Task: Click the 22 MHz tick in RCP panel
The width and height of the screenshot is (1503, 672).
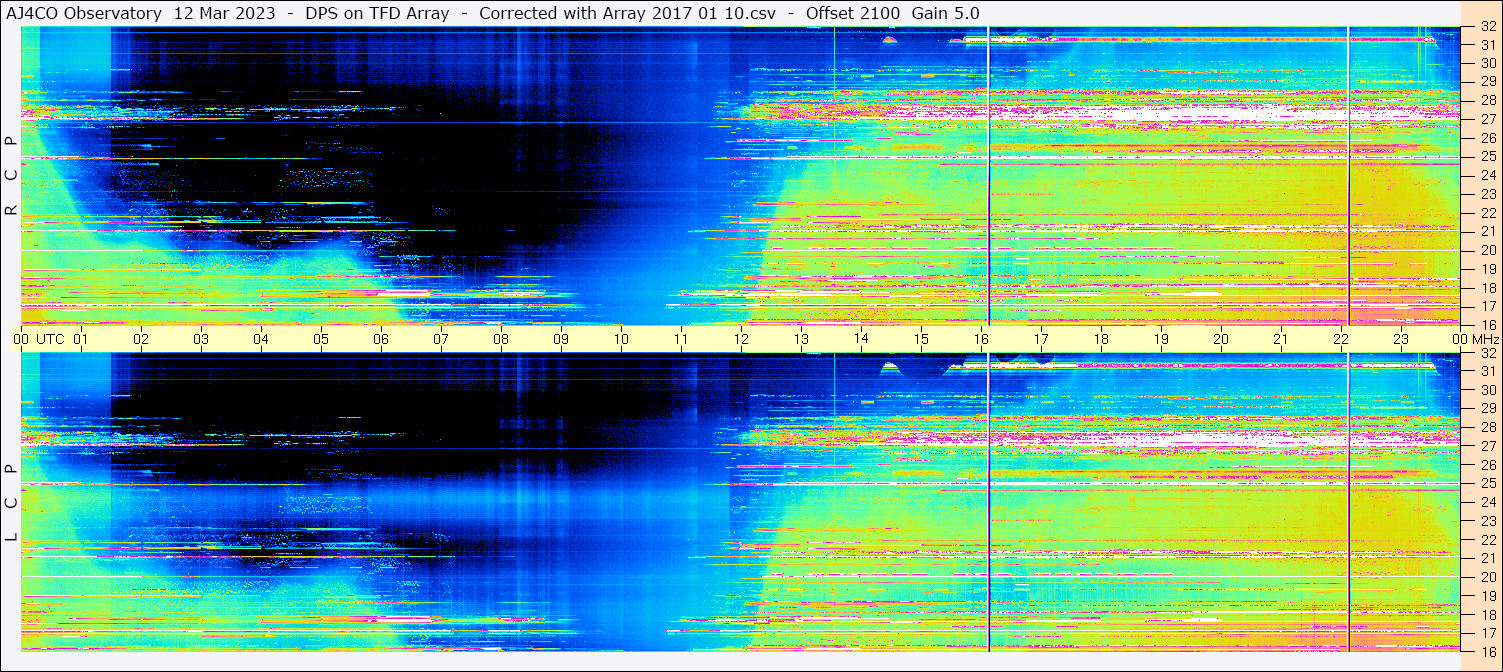Action: [x=1487, y=213]
